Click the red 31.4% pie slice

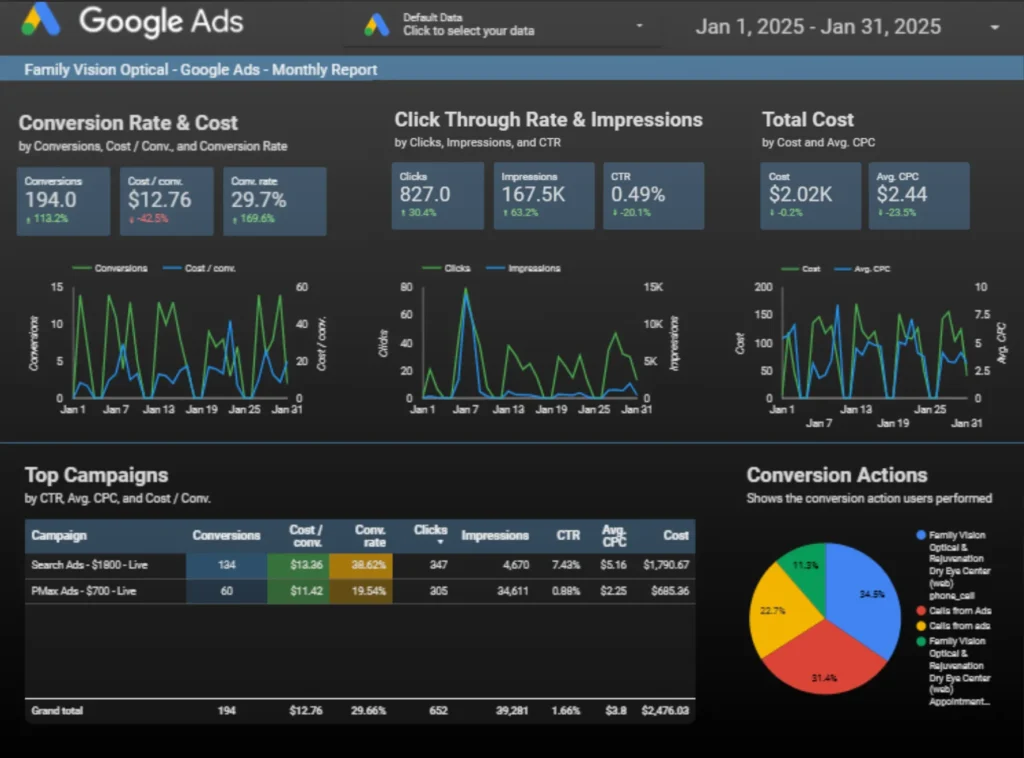point(824,661)
